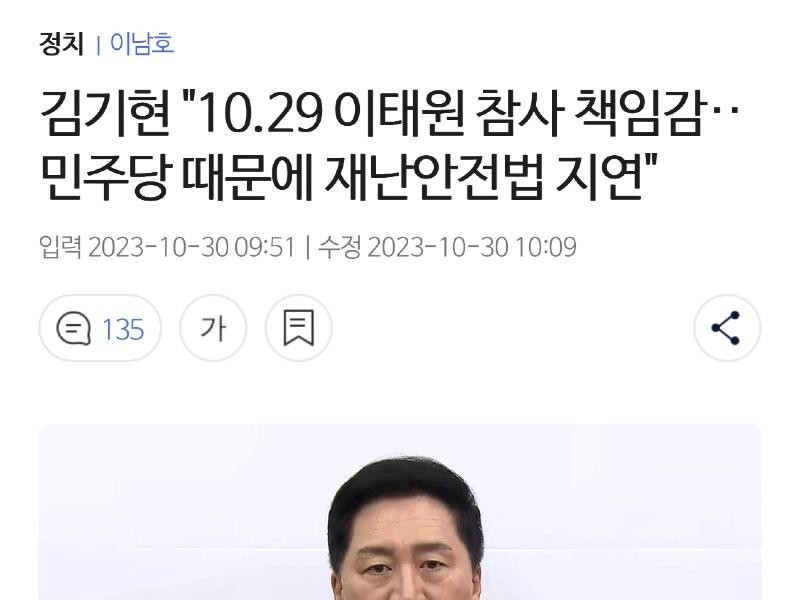Go to the 정치 section

point(61,43)
